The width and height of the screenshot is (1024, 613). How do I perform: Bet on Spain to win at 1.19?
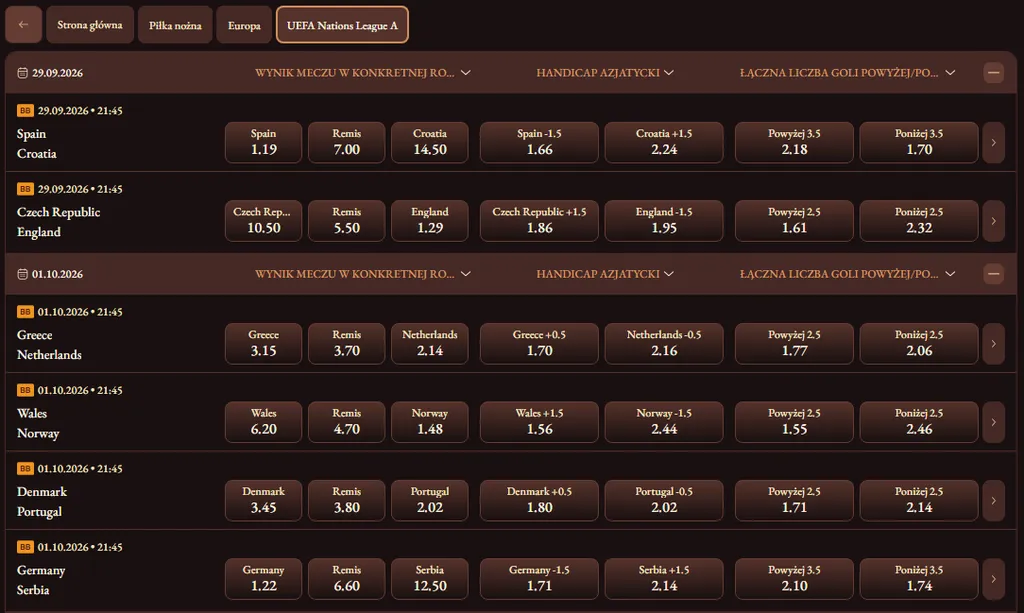(263, 142)
